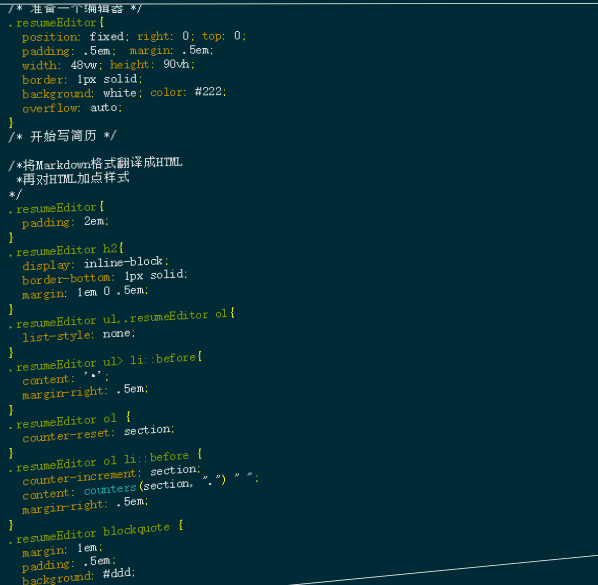Click the 'auto' overflow value
The image size is (598, 585).
(x=104, y=108)
